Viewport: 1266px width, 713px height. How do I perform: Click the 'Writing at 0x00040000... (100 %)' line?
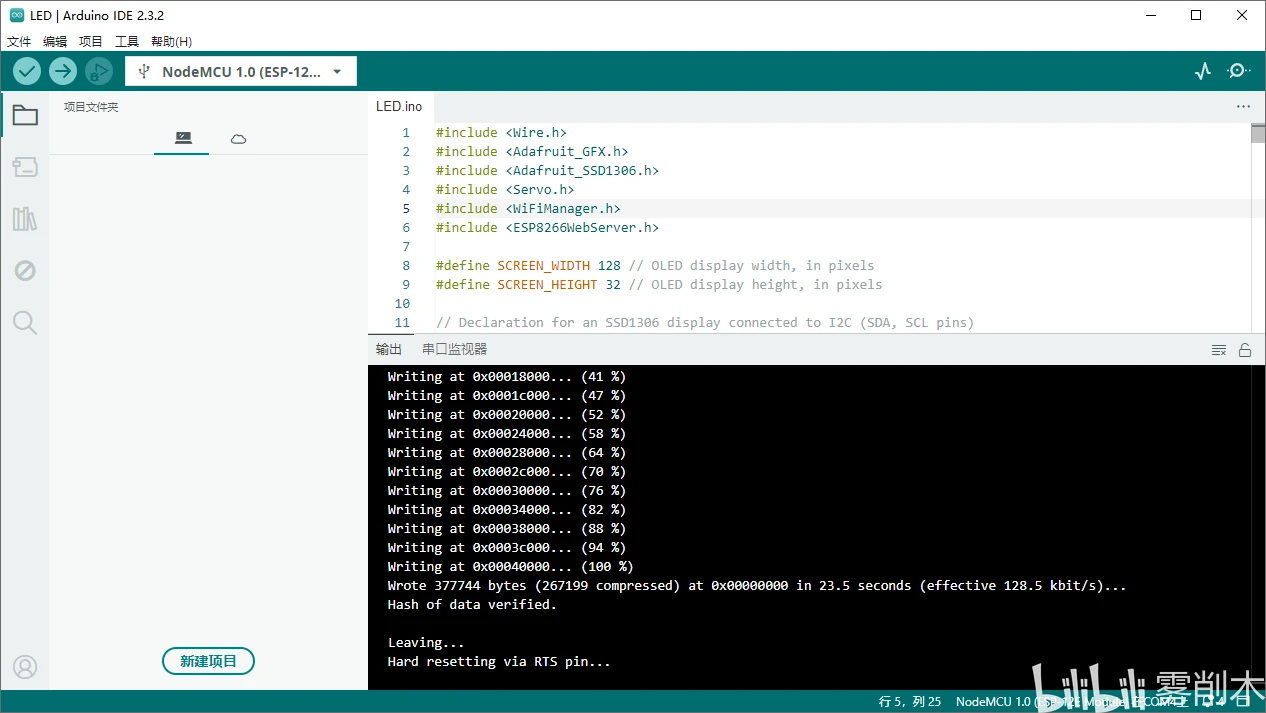510,566
